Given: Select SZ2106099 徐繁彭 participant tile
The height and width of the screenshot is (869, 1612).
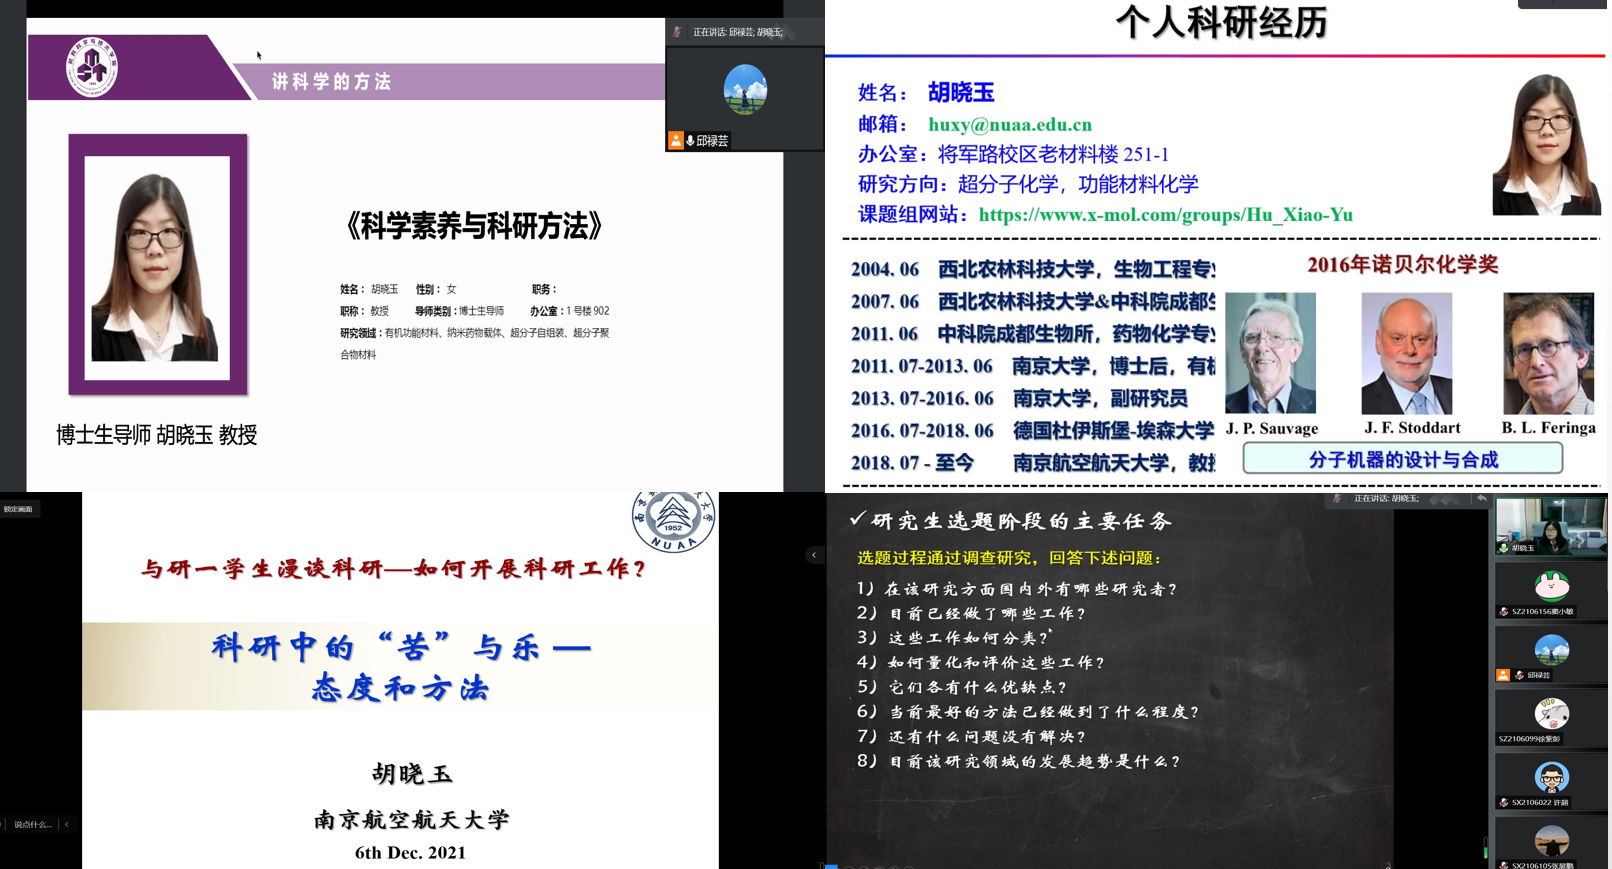Looking at the screenshot, I should pyautogui.click(x=1551, y=716).
